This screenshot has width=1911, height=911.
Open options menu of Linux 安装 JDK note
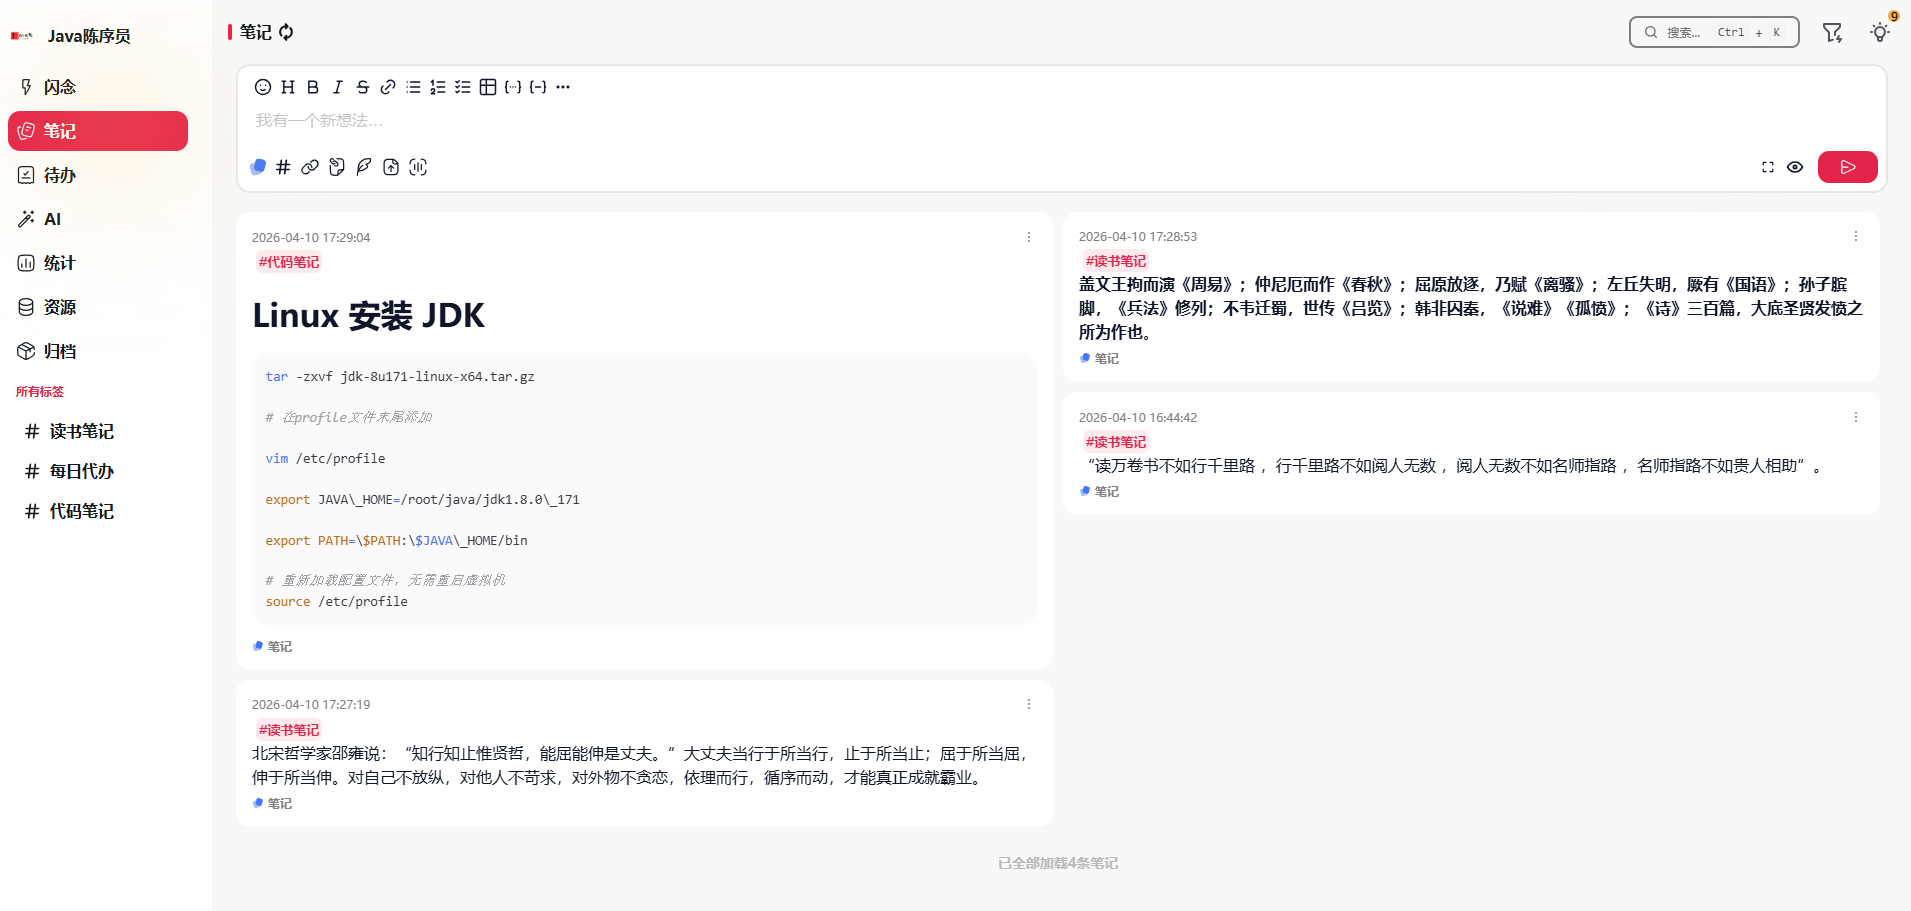pos(1029,237)
